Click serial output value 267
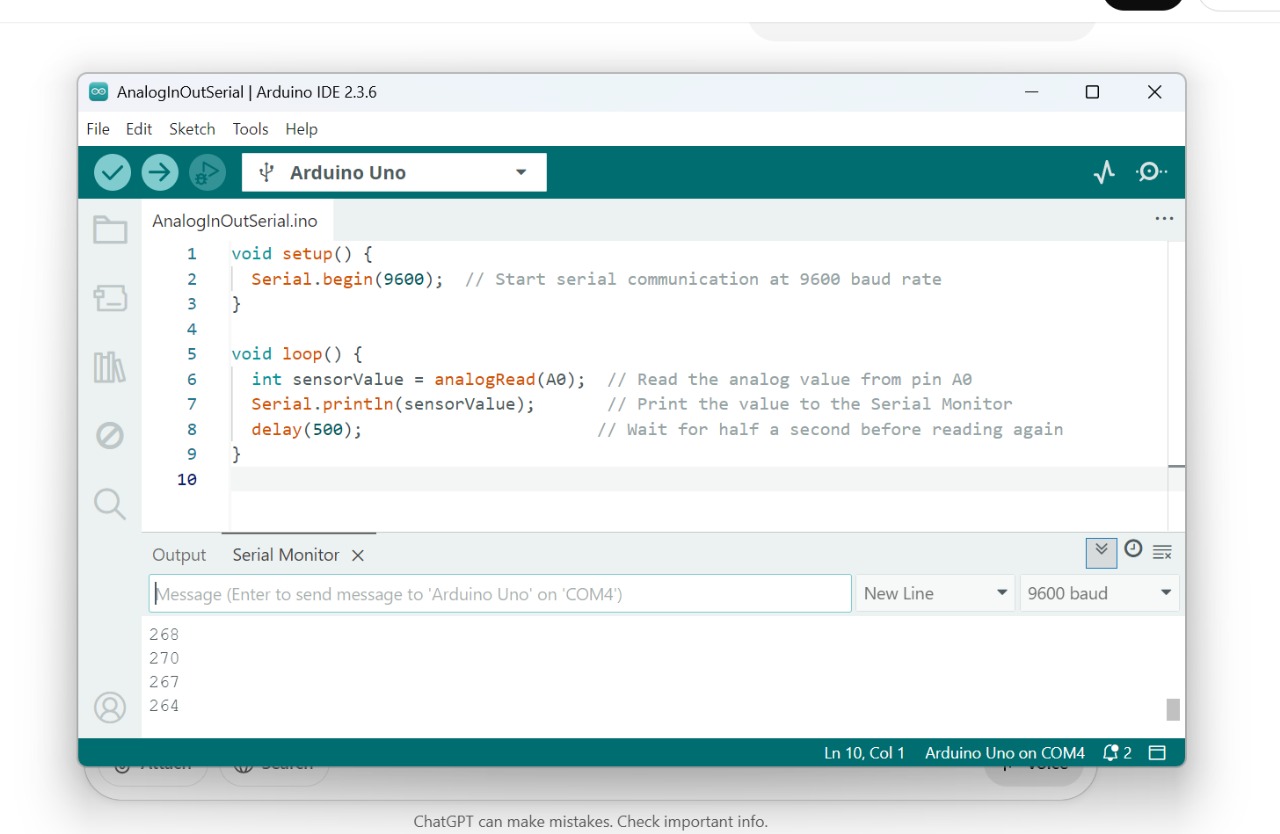The width and height of the screenshot is (1280, 834). (x=164, y=682)
